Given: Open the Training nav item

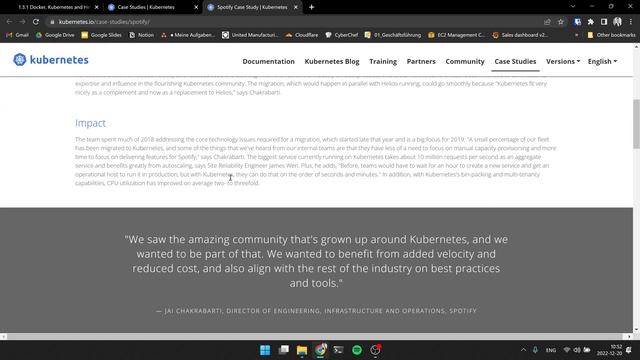Looking at the screenshot, I should (383, 62).
